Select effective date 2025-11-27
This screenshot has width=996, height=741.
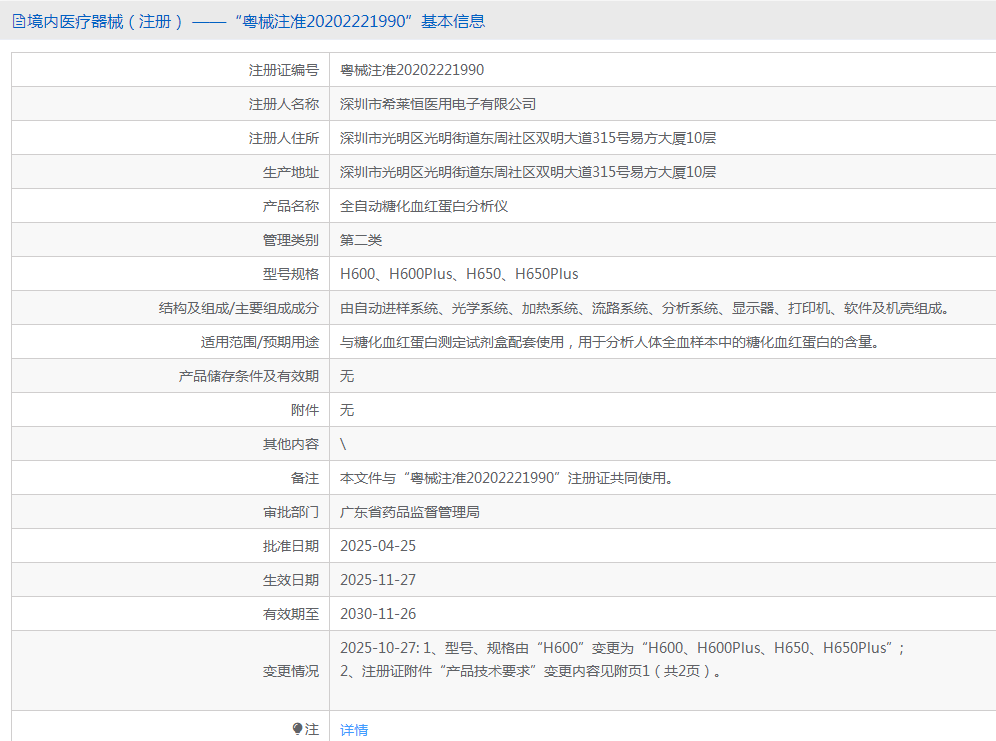[x=378, y=580]
